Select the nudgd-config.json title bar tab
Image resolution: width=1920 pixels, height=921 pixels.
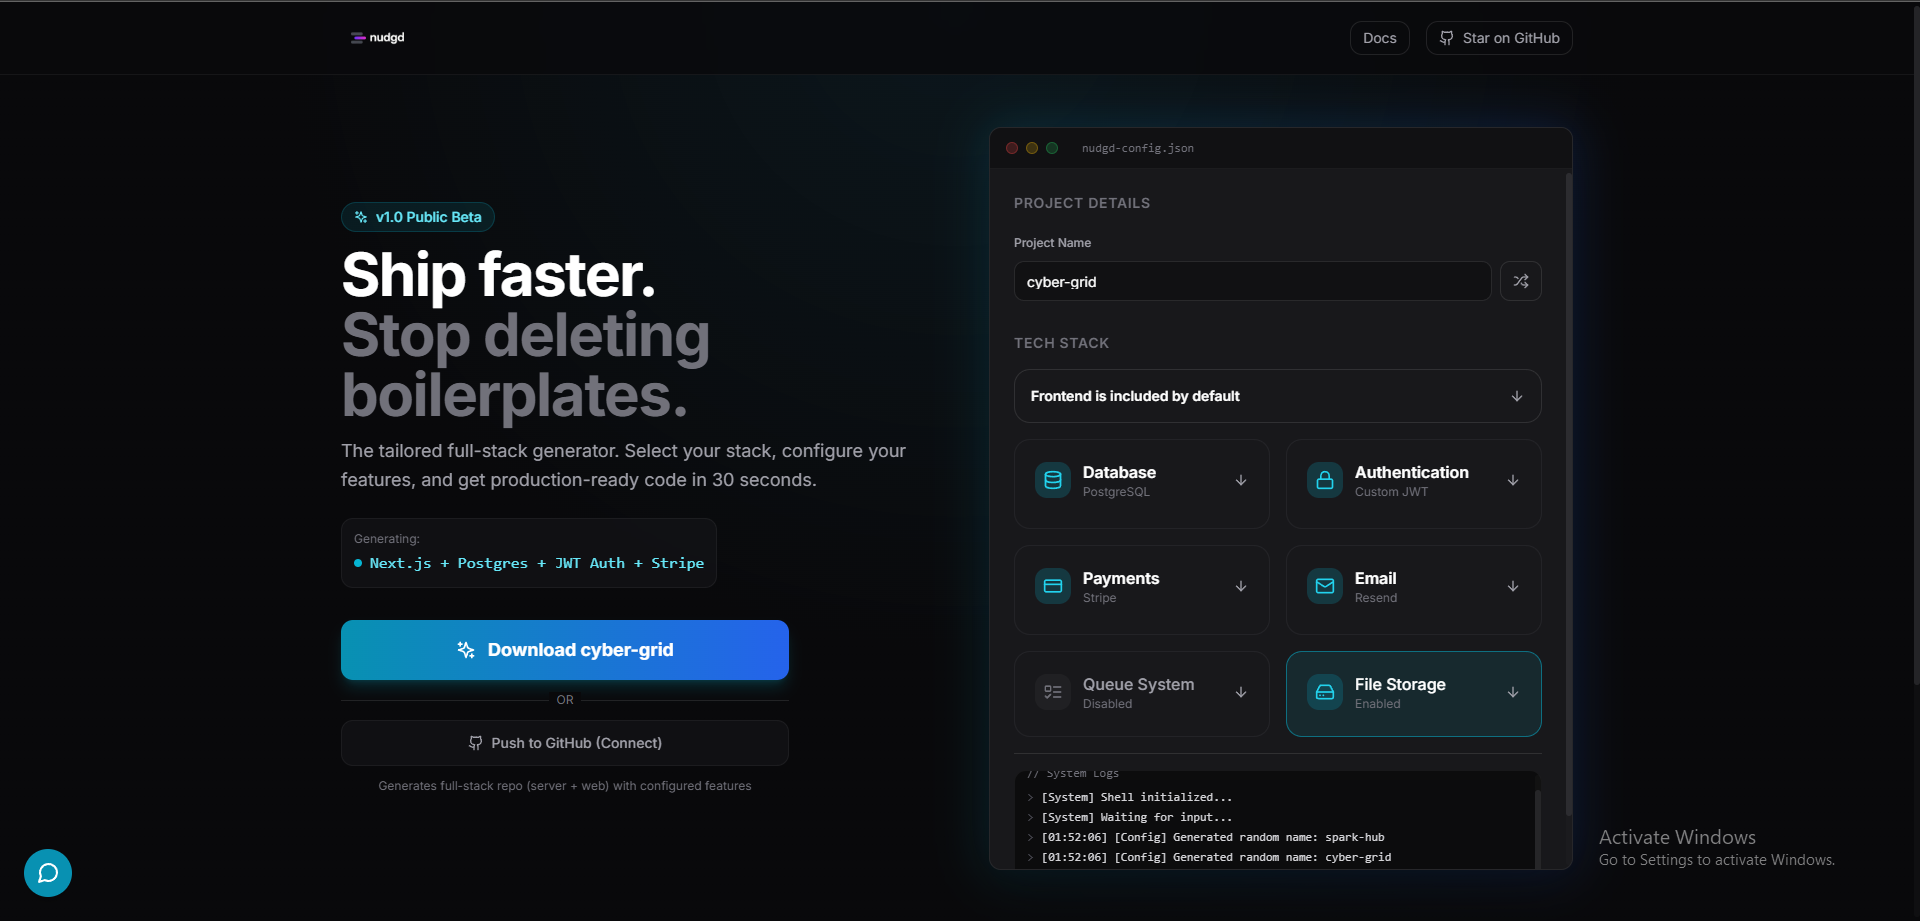[1138, 148]
